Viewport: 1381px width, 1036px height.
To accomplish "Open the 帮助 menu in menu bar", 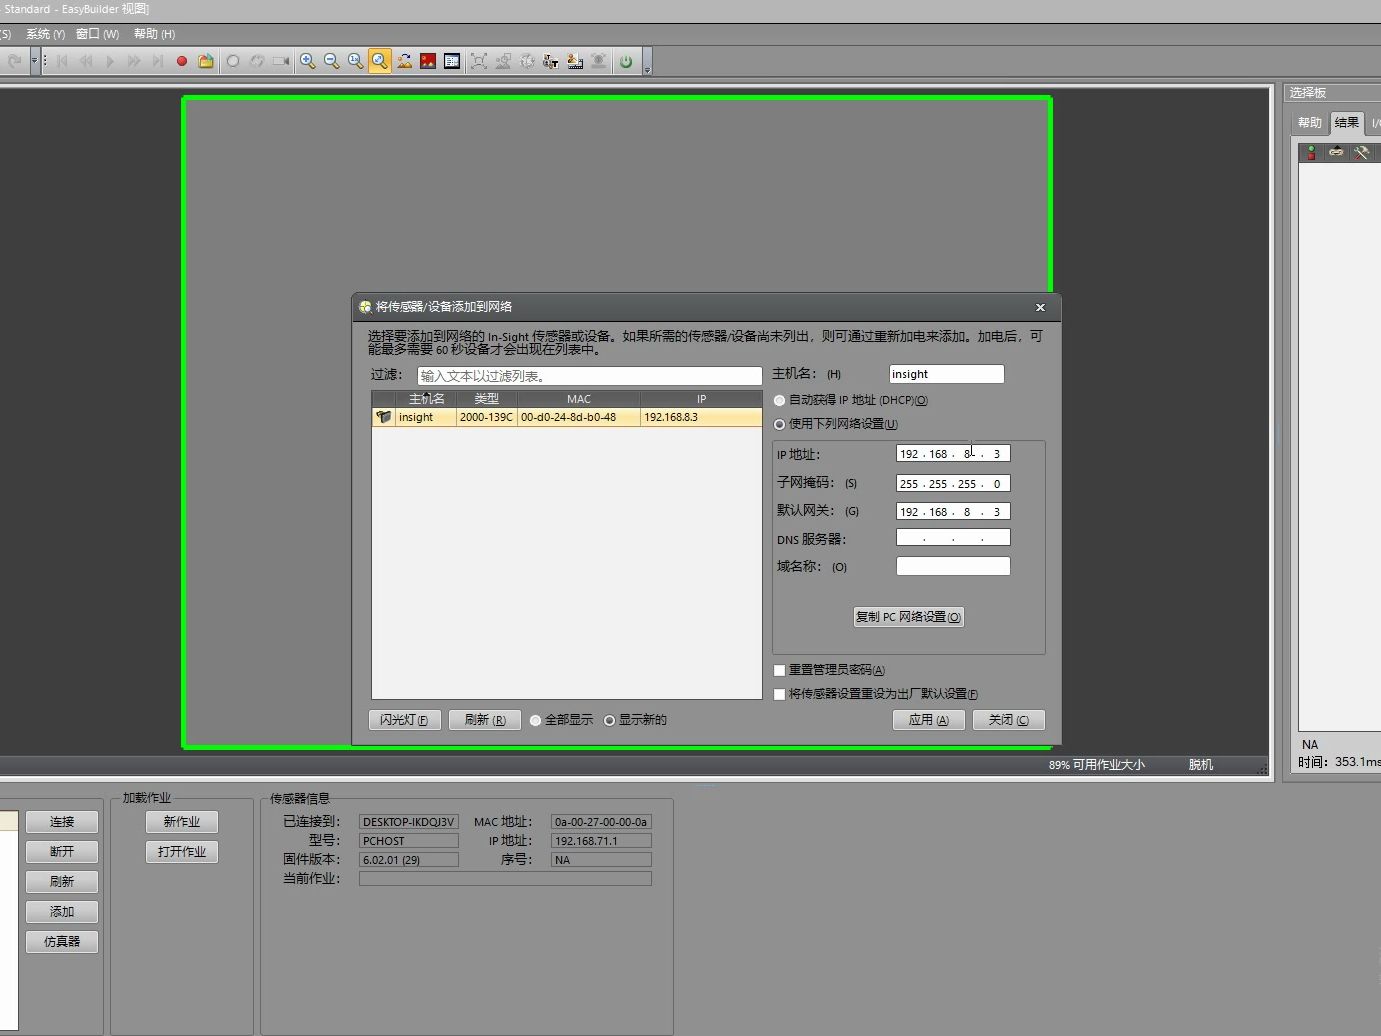I will click(x=154, y=34).
